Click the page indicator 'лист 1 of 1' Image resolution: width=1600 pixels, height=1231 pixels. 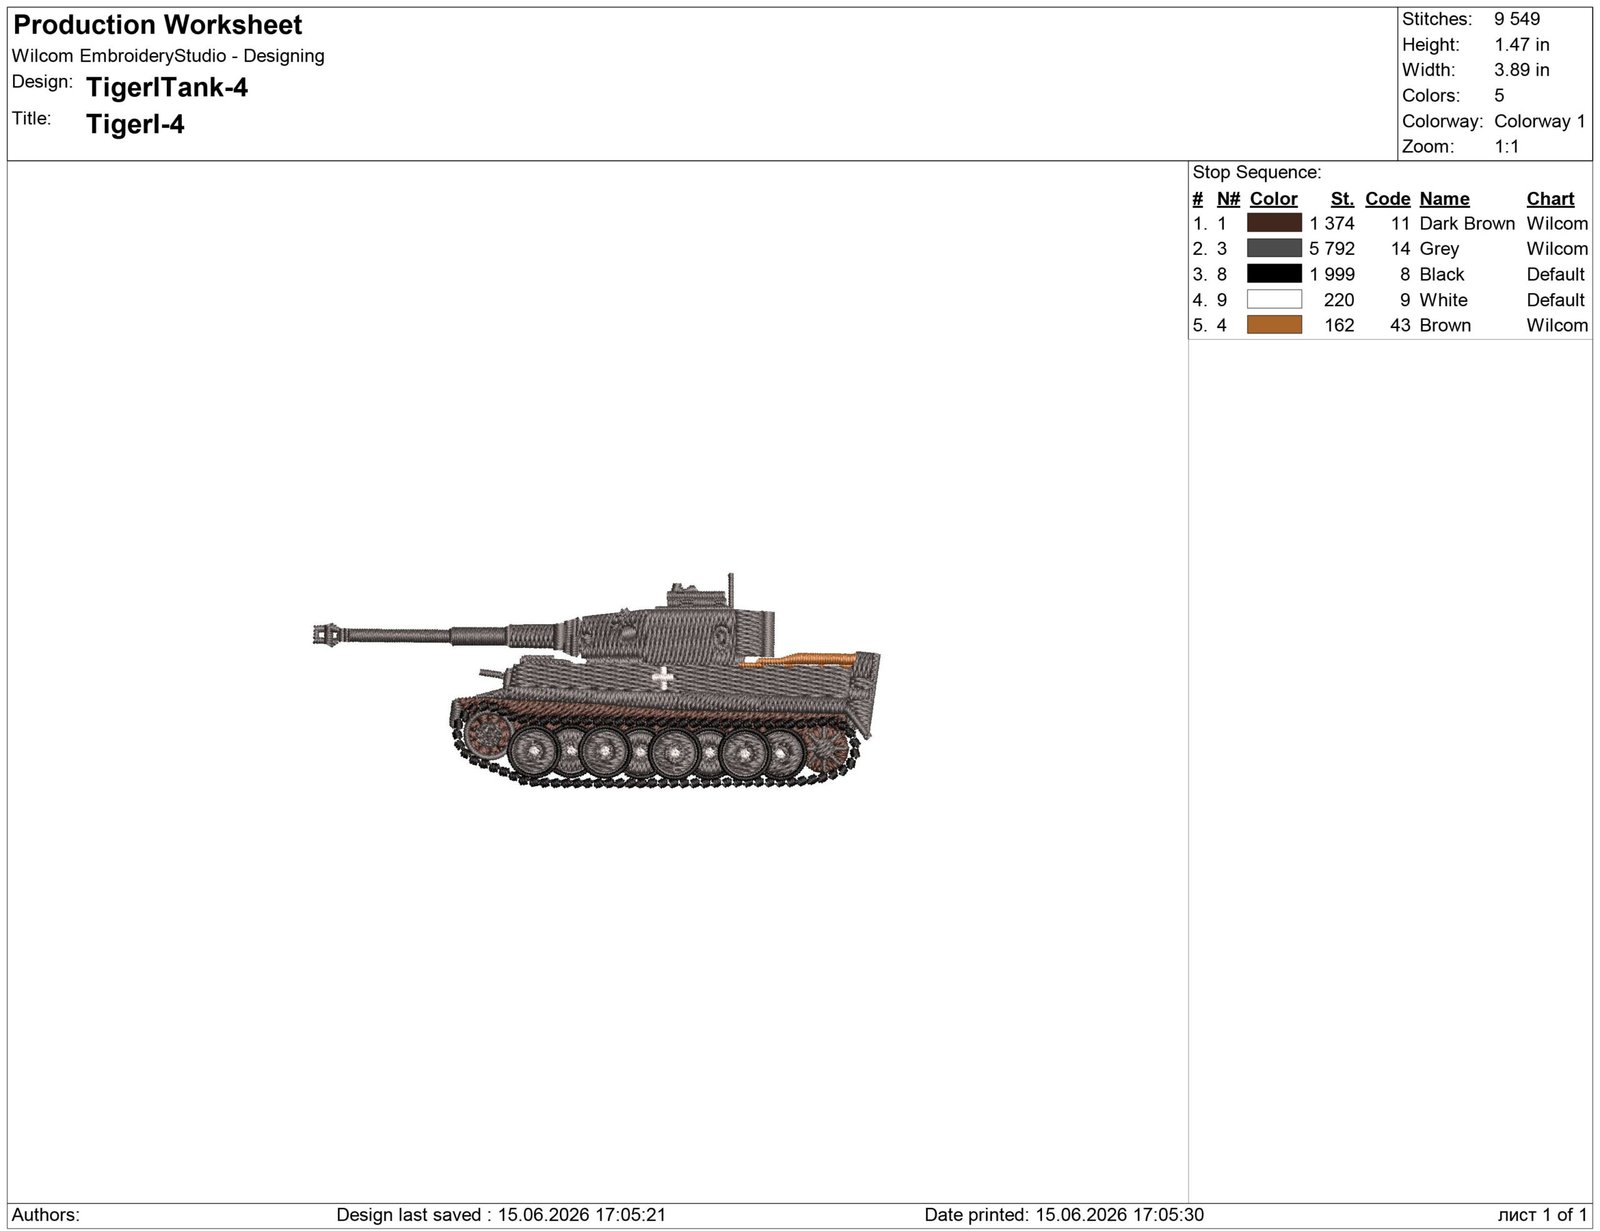tap(1542, 1215)
